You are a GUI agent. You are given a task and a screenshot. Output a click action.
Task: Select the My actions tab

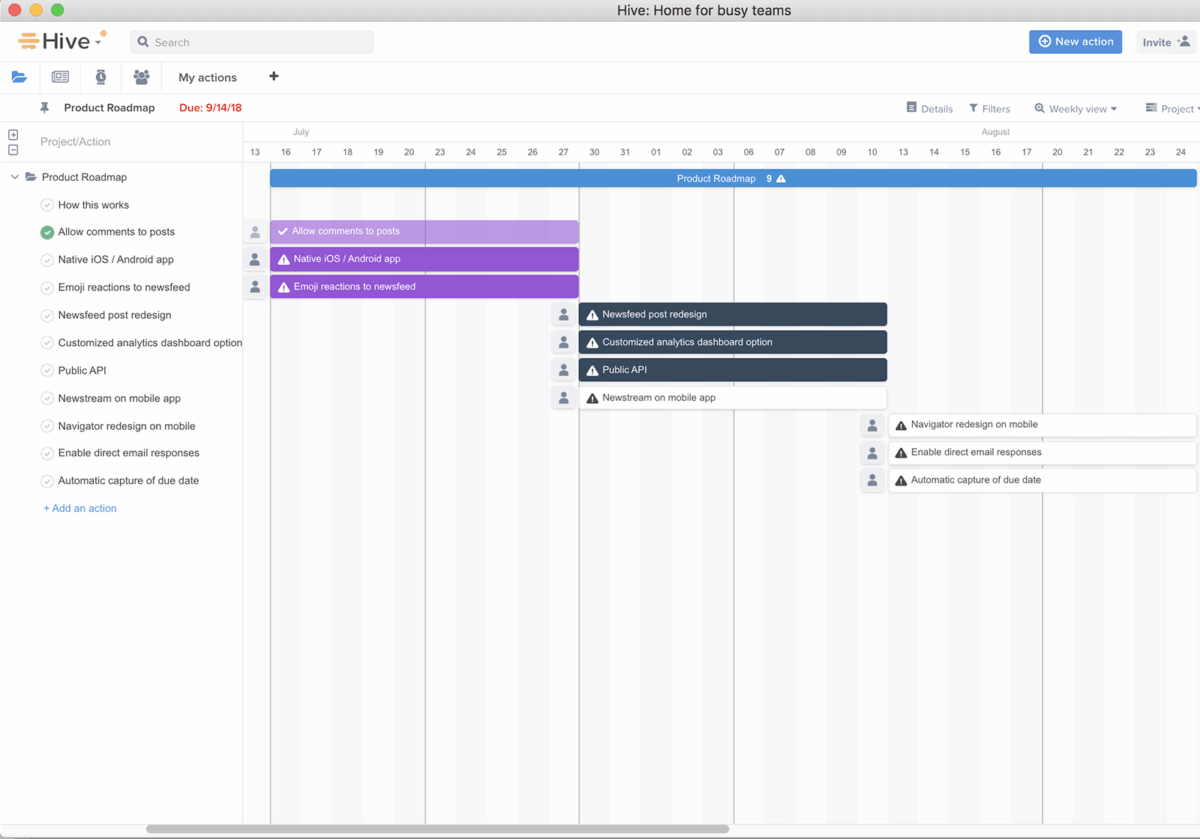207,78
